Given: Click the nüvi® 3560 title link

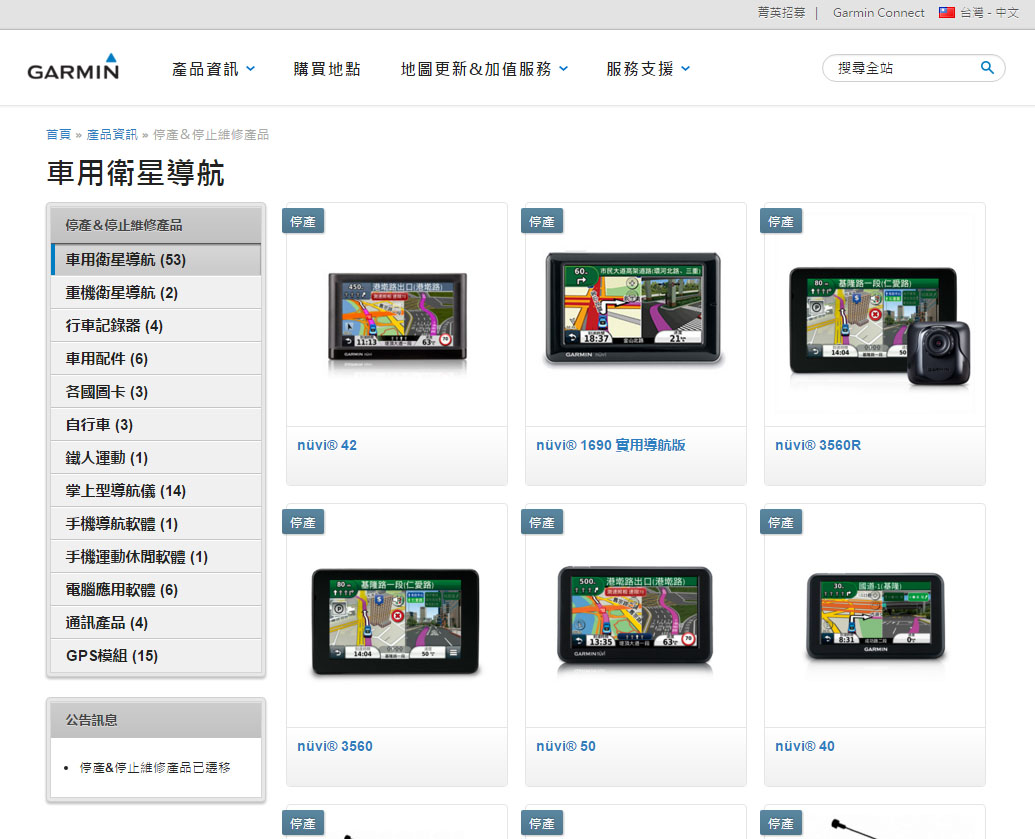Looking at the screenshot, I should [x=335, y=746].
